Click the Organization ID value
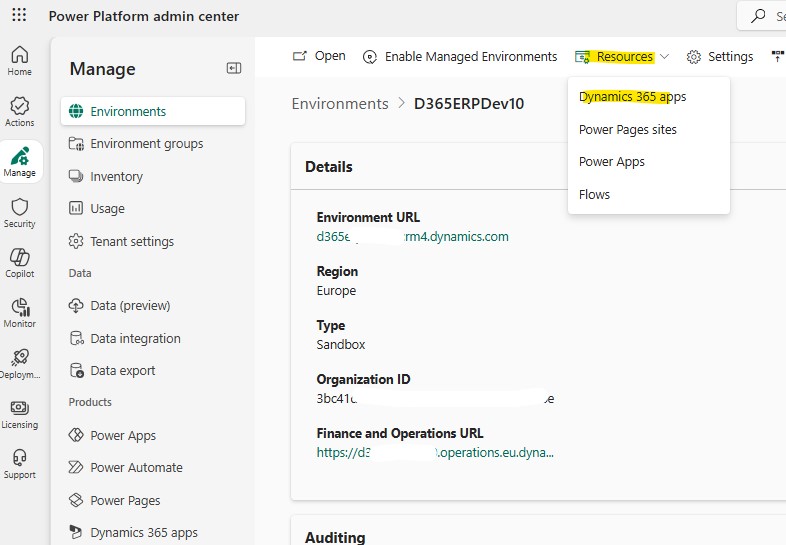Screen dimensions: 786x545 (x=435, y=399)
